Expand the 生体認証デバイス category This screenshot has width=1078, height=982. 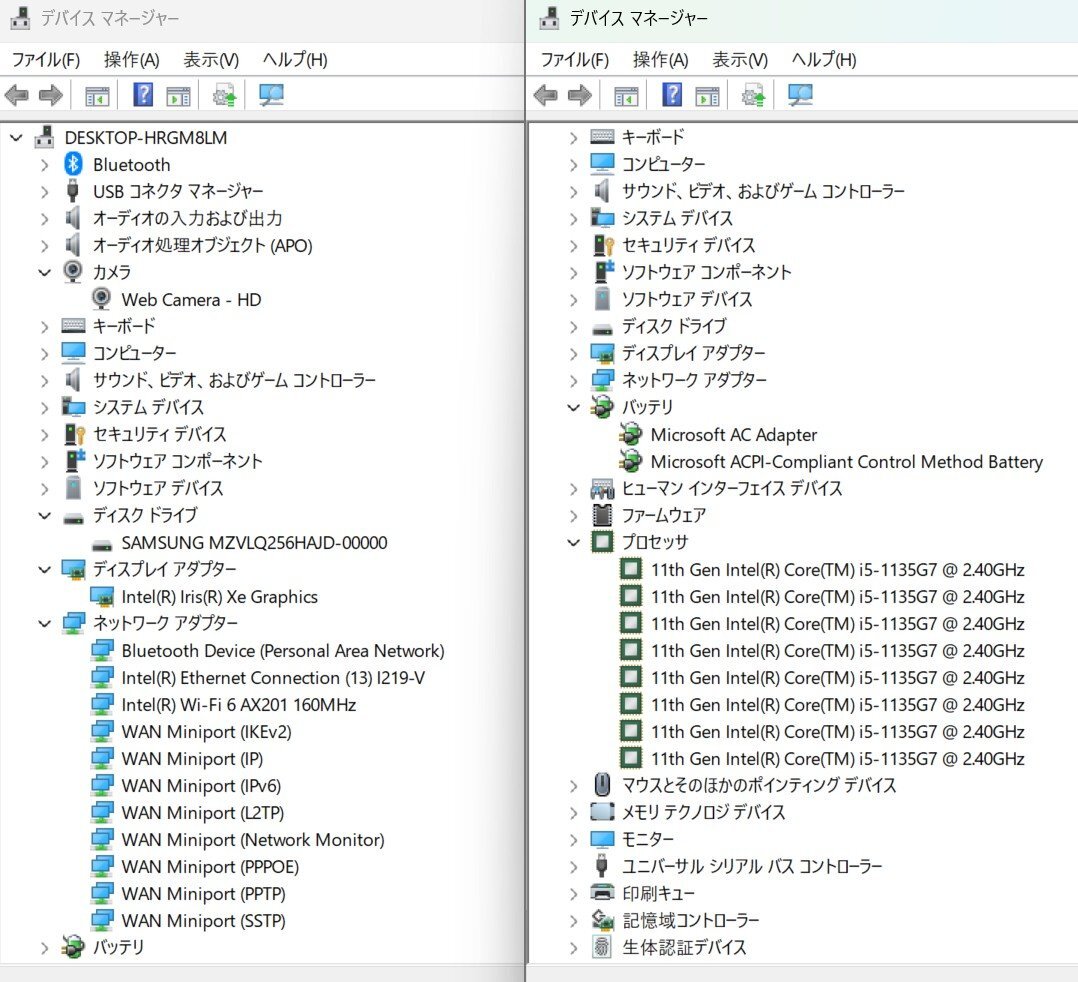click(x=573, y=947)
